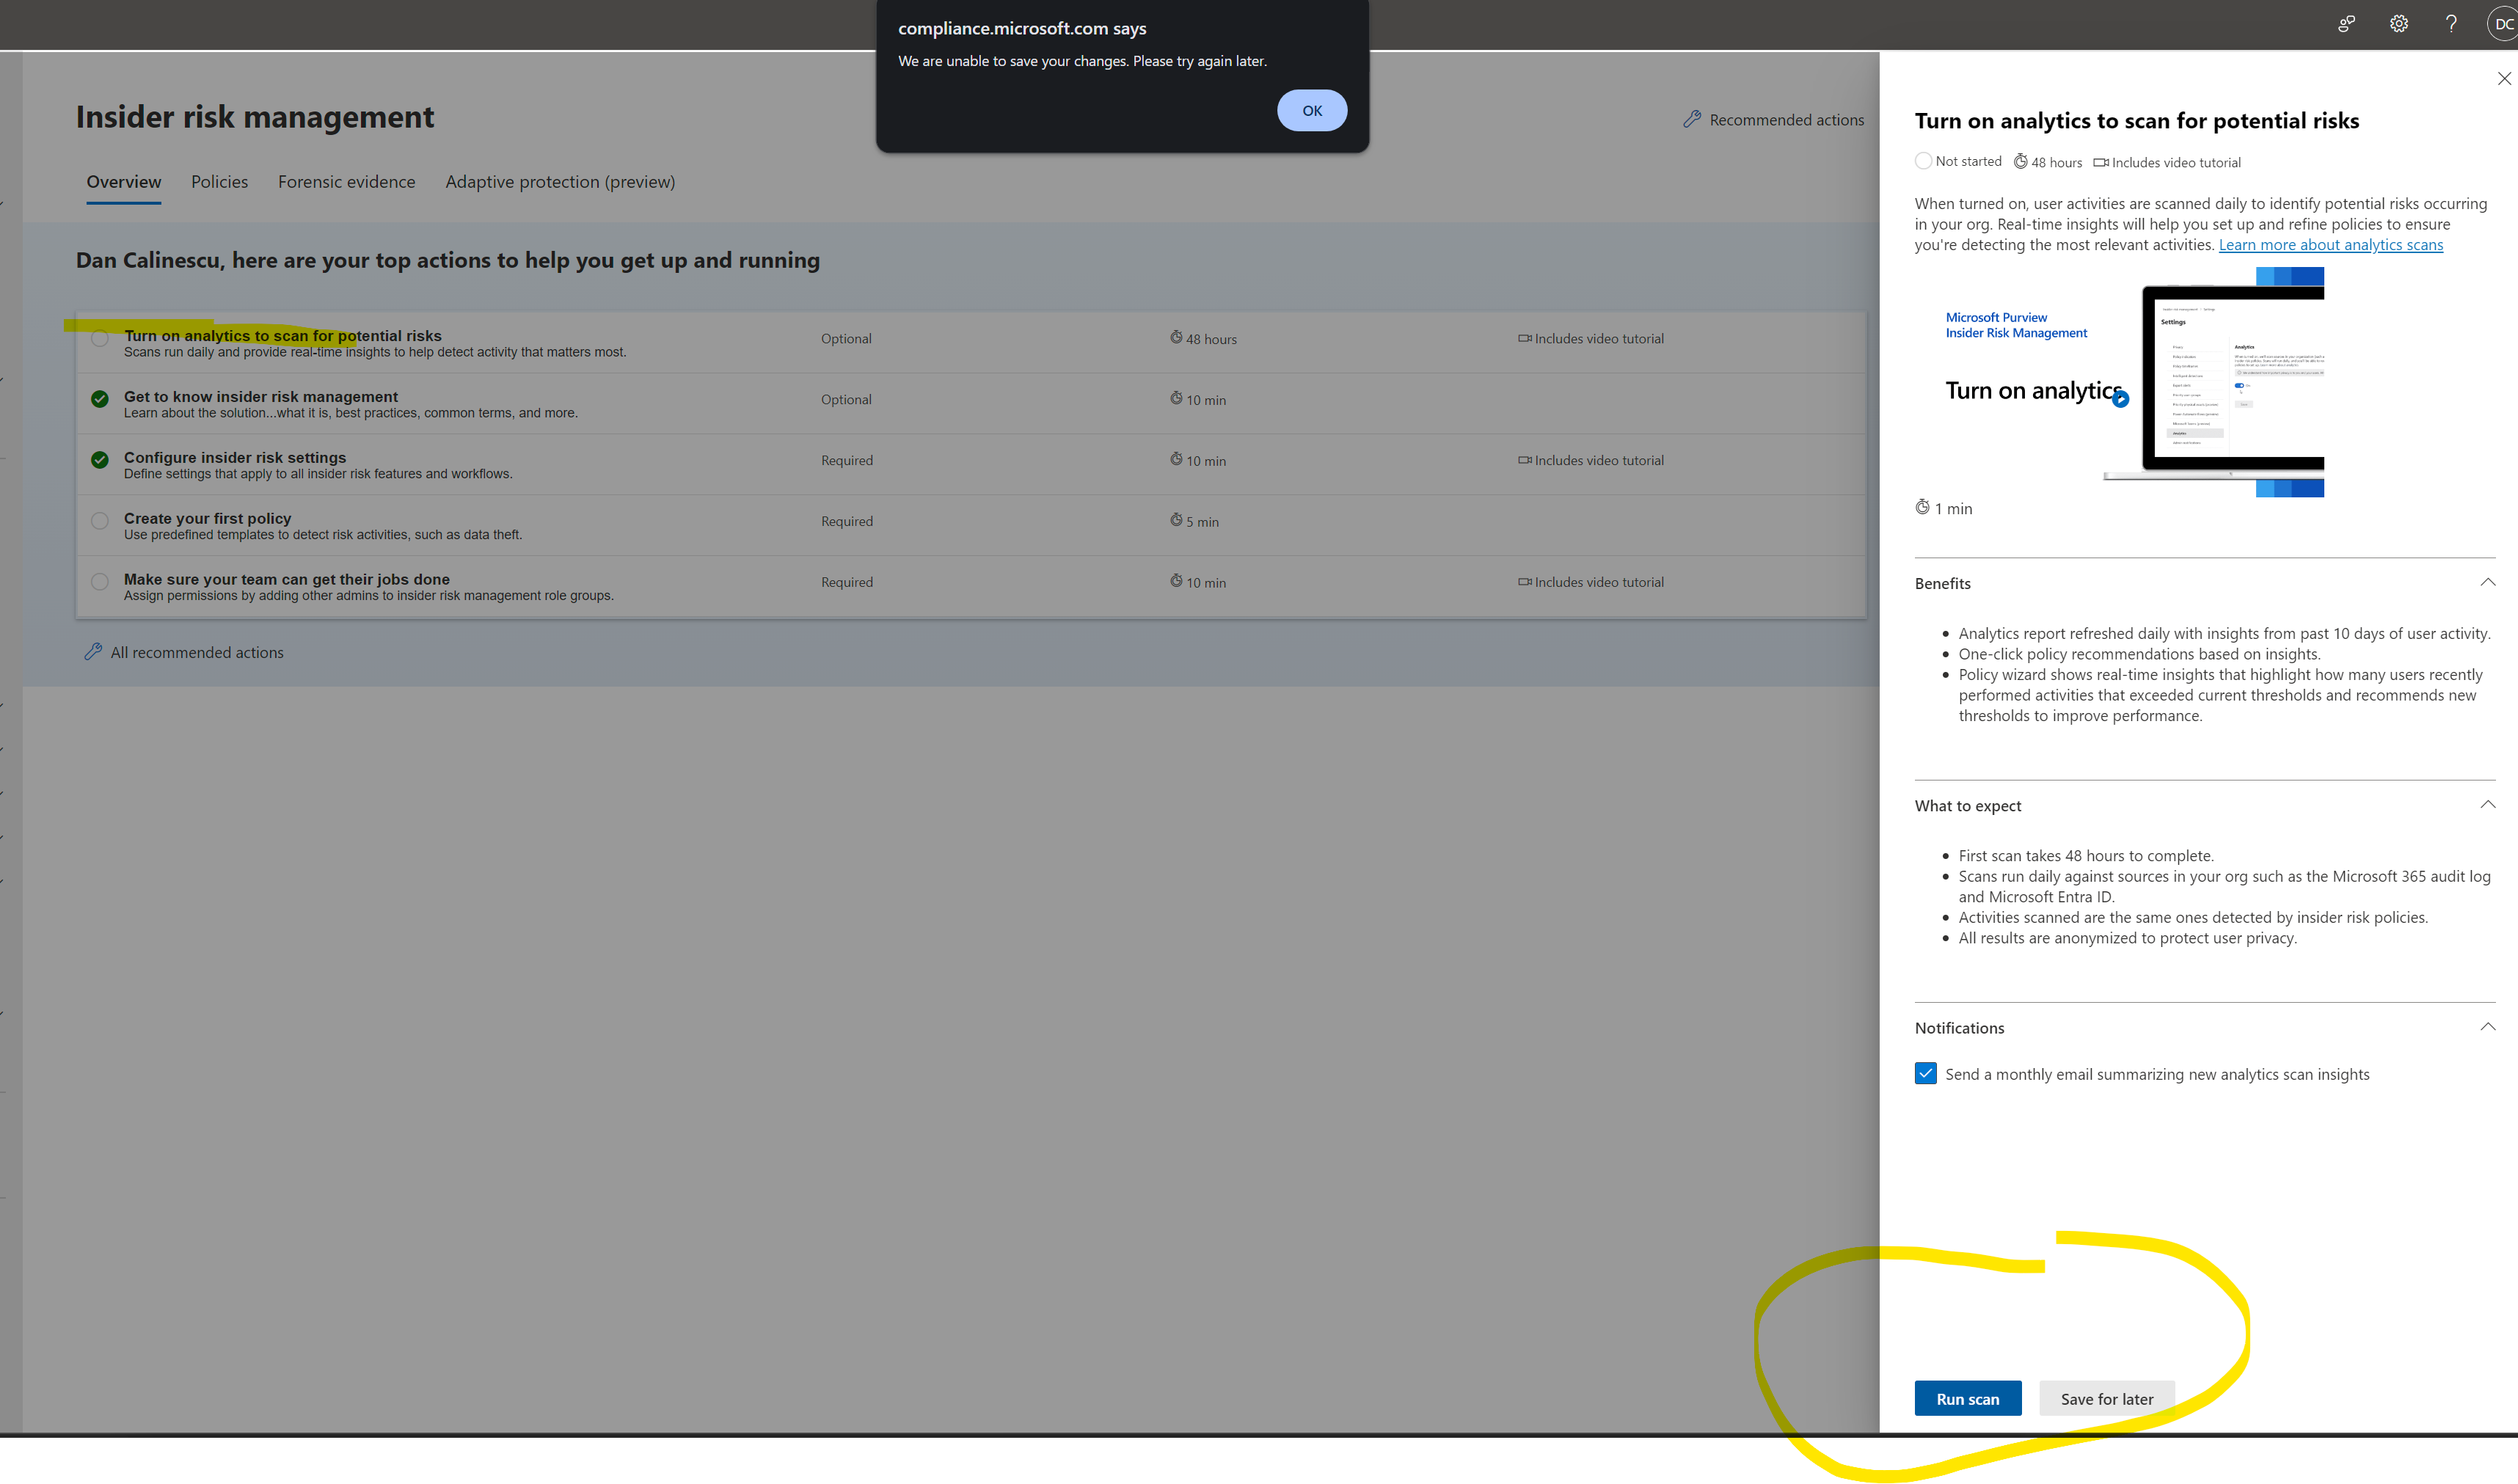The image size is (2518, 1484).
Task: Click the All recommended actions wrench icon
Action: (x=93, y=652)
